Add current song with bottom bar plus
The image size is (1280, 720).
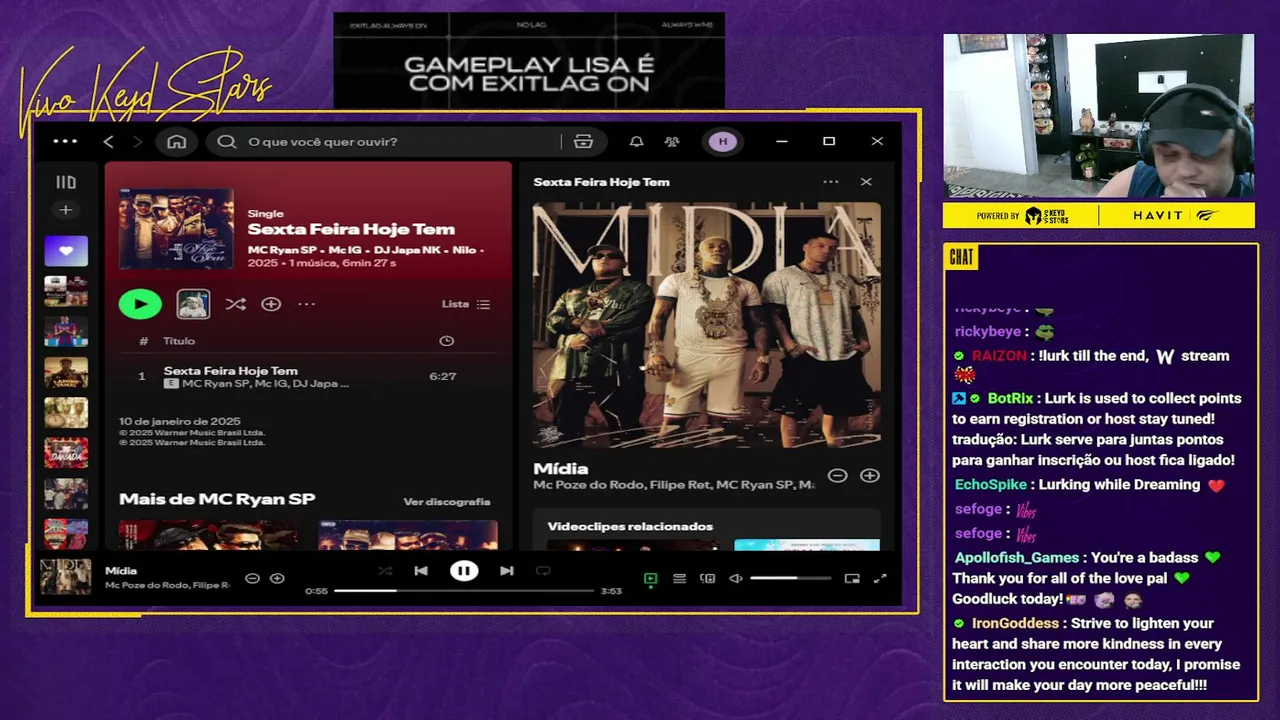277,578
